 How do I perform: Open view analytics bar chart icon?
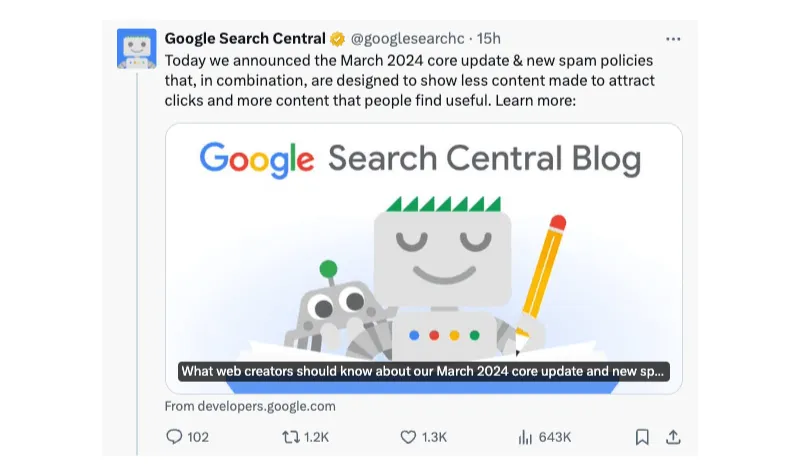coord(525,437)
